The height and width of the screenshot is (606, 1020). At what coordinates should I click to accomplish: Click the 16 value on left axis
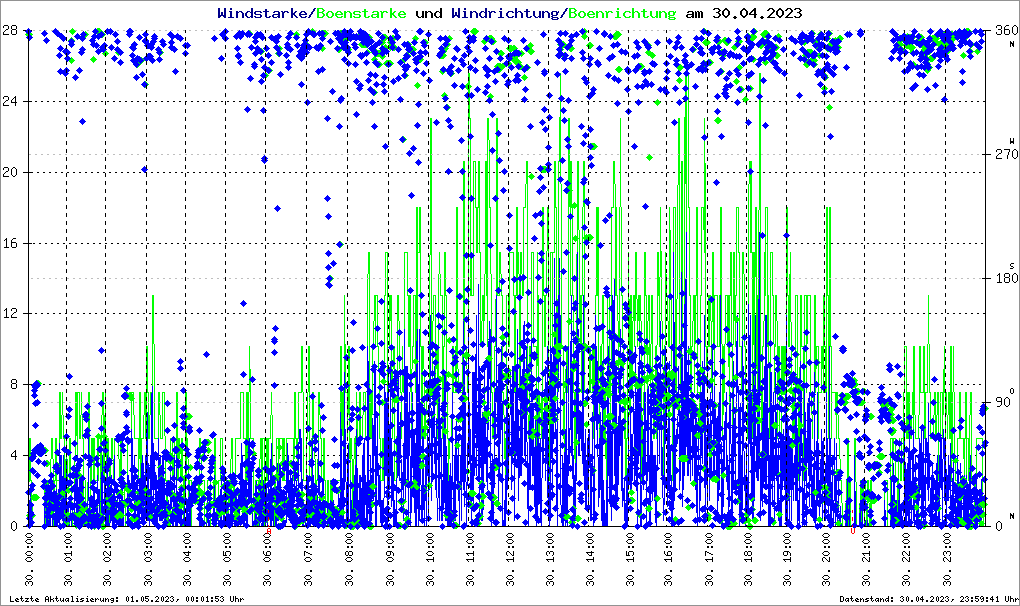(14, 243)
